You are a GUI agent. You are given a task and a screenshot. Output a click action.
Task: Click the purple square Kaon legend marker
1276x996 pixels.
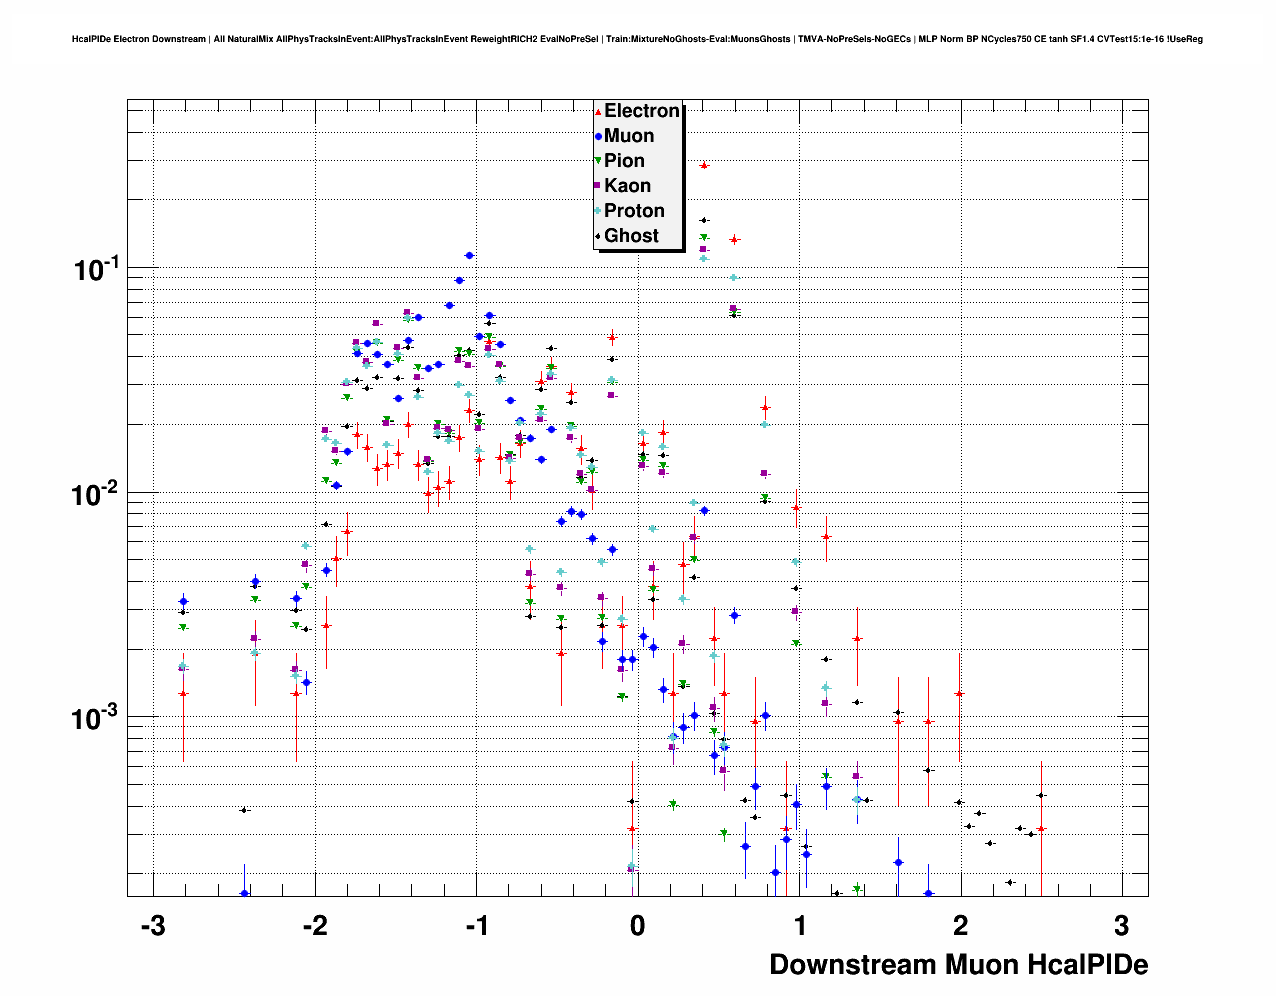click(x=598, y=186)
